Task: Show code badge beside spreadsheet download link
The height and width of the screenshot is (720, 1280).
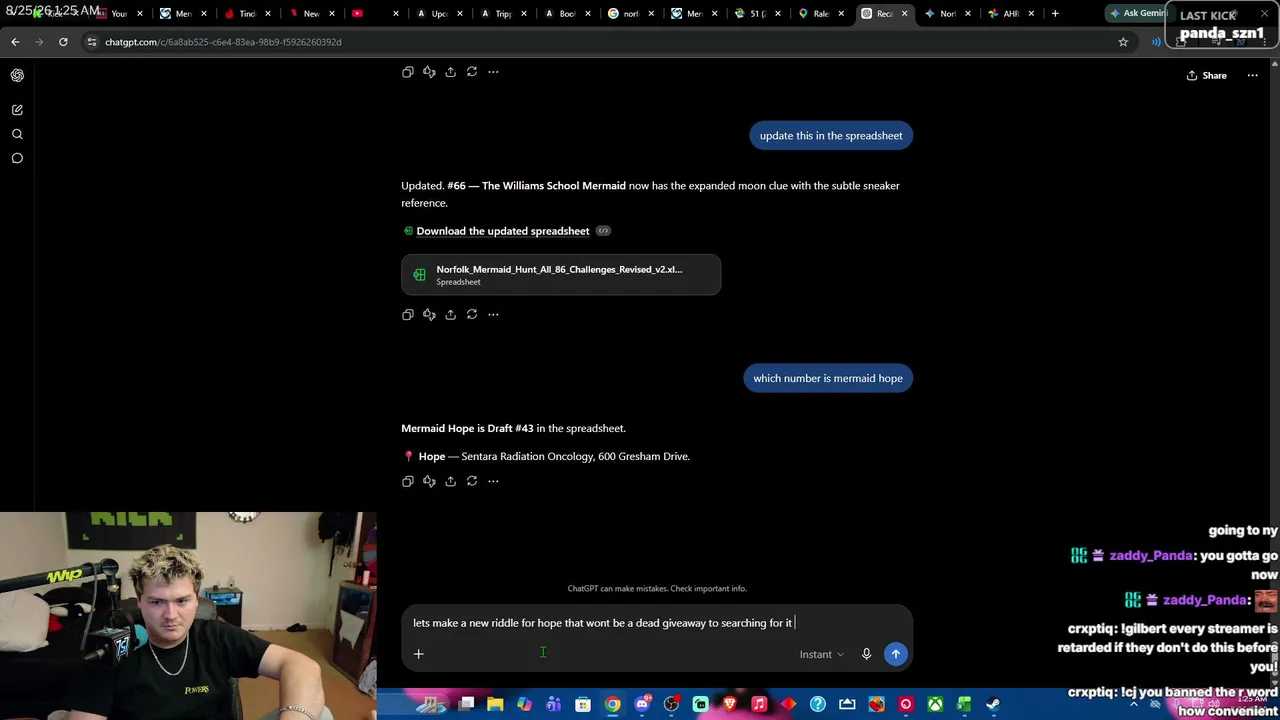Action: point(603,231)
